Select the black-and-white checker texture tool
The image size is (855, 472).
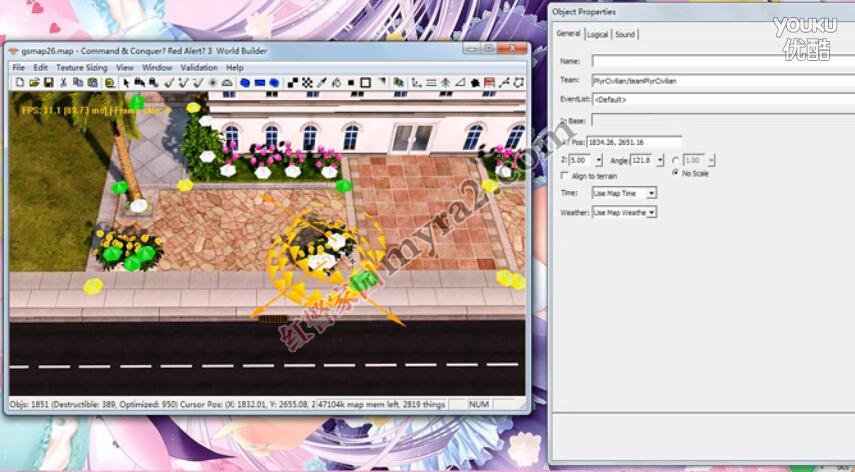pyautogui.click(x=307, y=82)
